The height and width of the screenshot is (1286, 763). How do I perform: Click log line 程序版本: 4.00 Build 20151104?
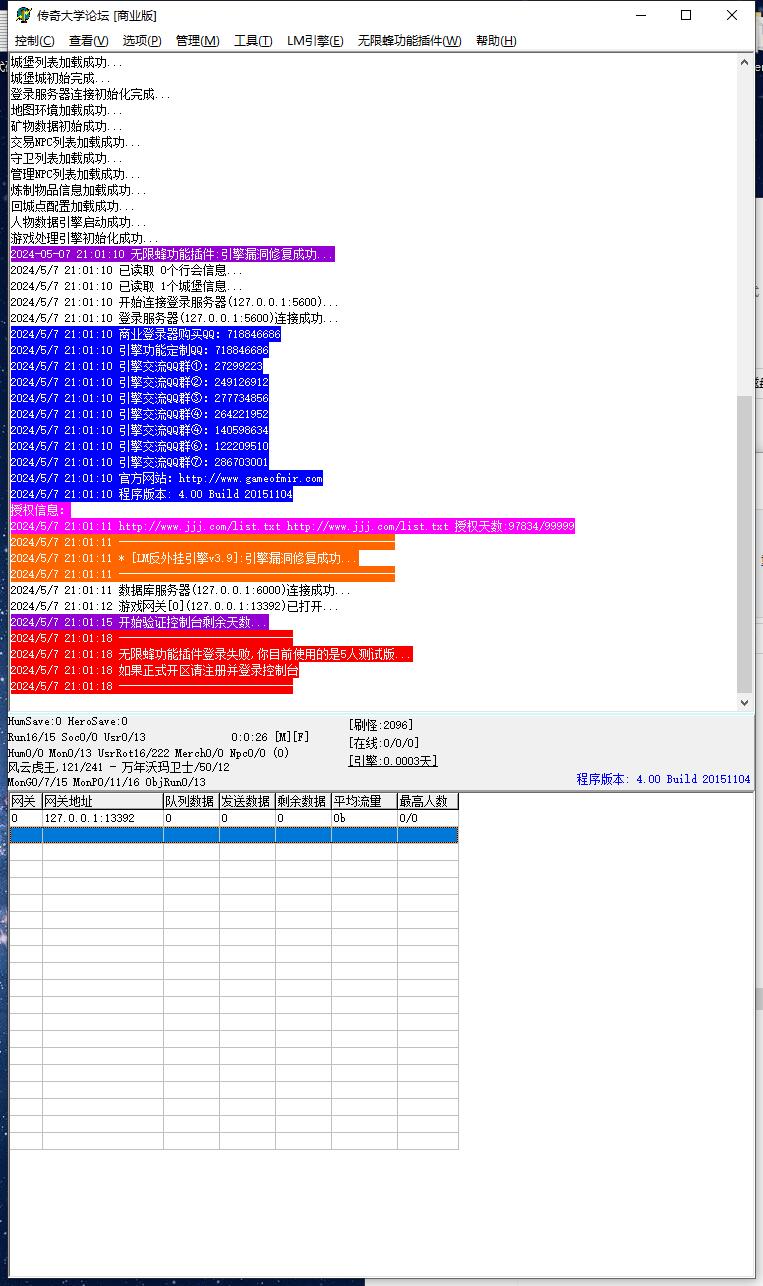tap(151, 494)
